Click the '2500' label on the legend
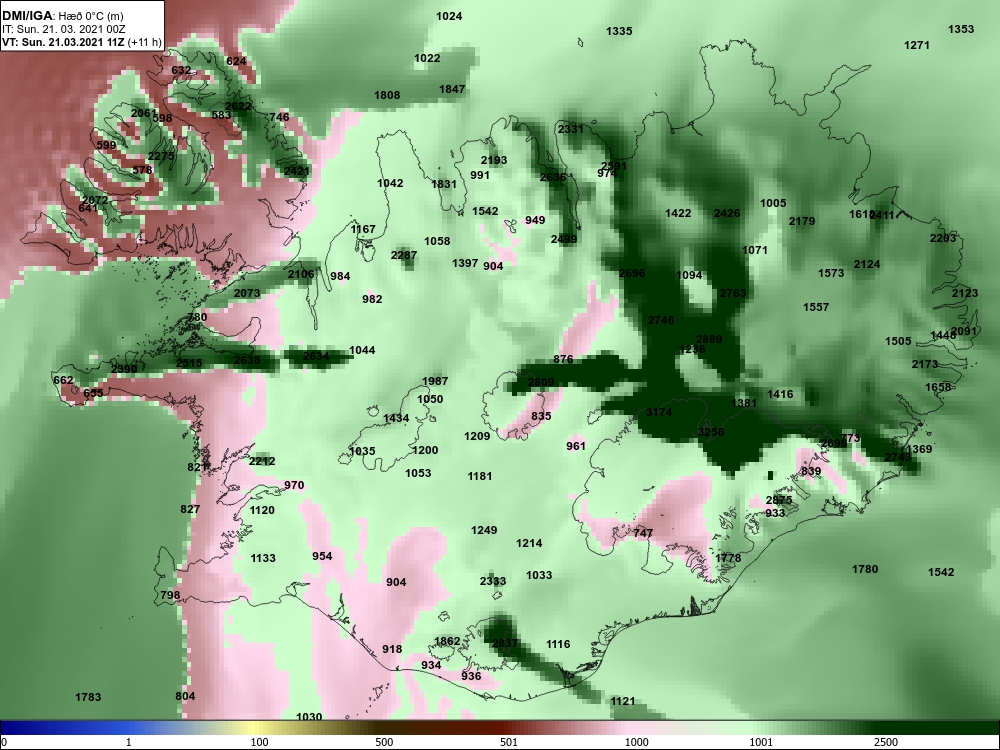The width and height of the screenshot is (1000, 750). [886, 742]
